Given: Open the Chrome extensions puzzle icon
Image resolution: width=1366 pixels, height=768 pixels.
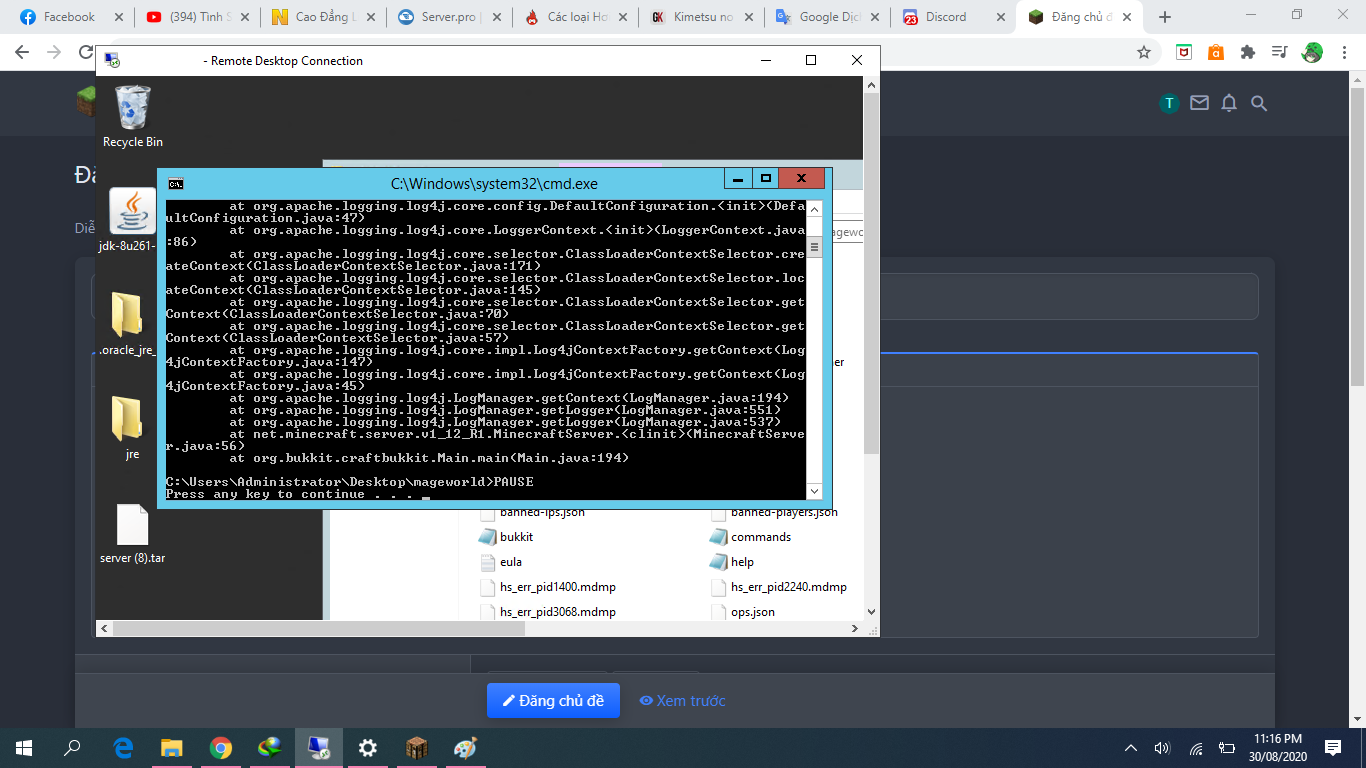Looking at the screenshot, I should [1248, 52].
